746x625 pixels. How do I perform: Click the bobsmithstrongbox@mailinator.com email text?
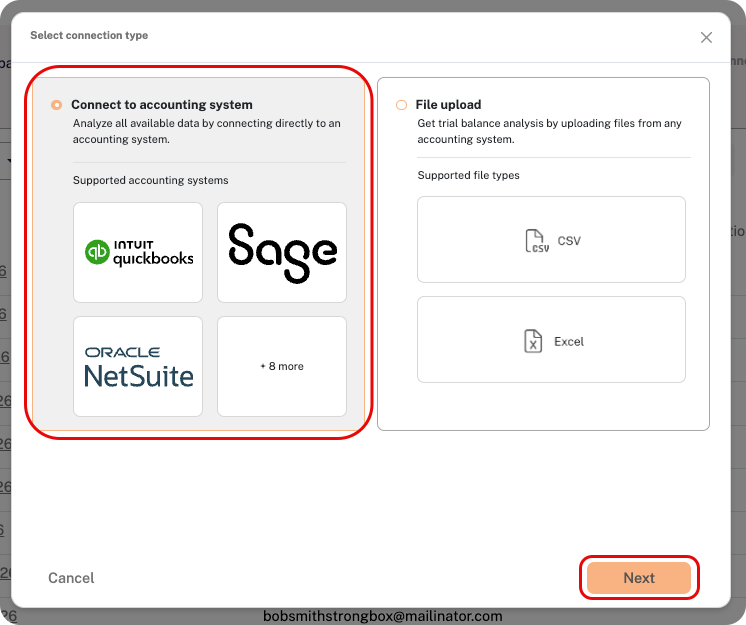pyautogui.click(x=383, y=616)
